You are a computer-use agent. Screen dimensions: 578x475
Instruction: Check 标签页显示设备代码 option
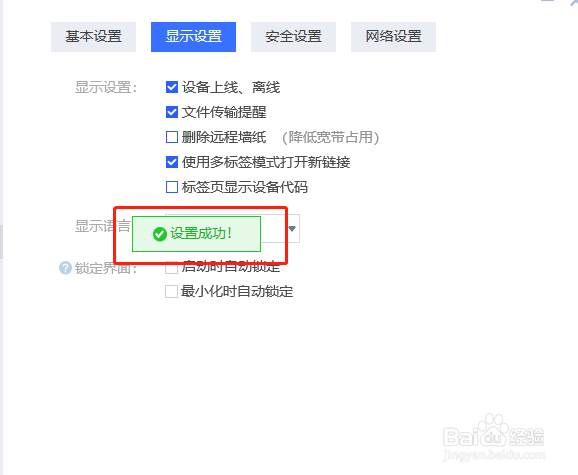click(172, 187)
